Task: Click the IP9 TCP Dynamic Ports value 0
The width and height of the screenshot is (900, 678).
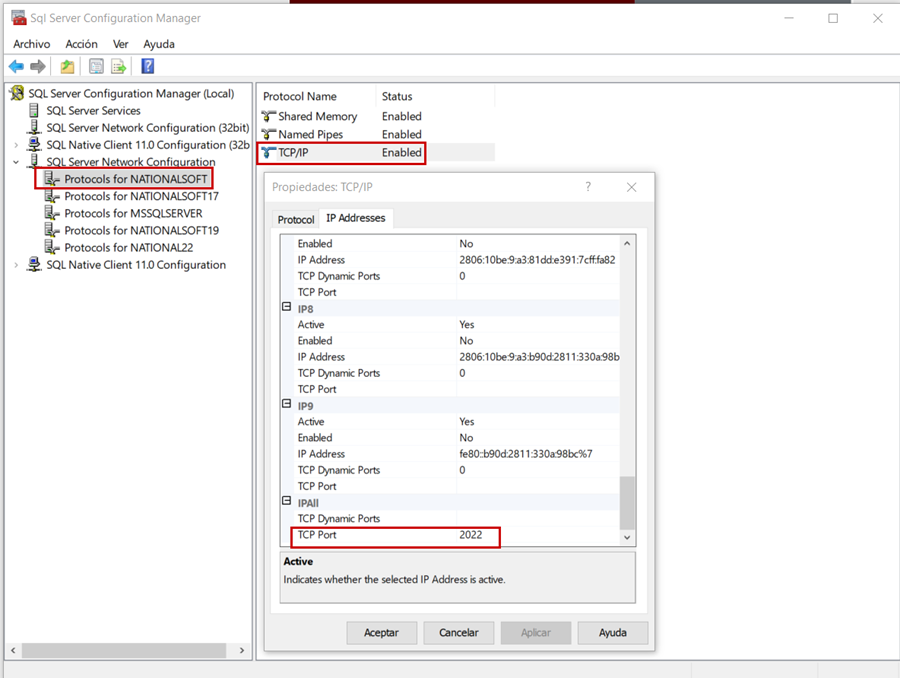Action: click(x=462, y=470)
